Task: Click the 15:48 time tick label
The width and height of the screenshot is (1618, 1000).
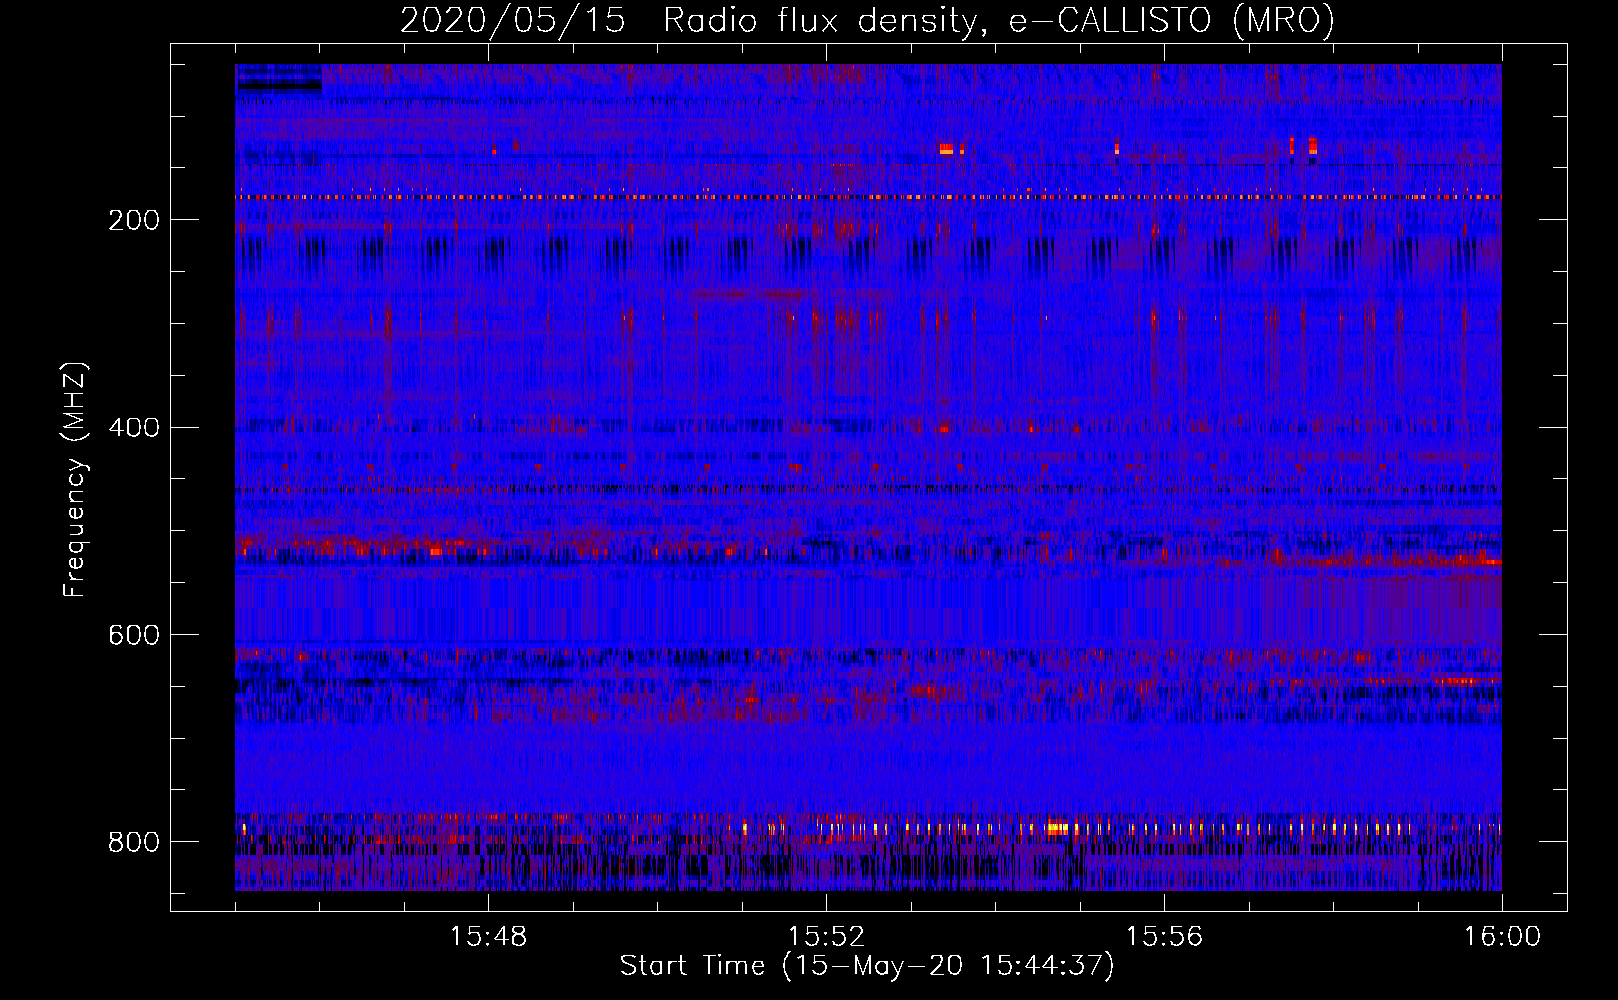Action: click(488, 937)
